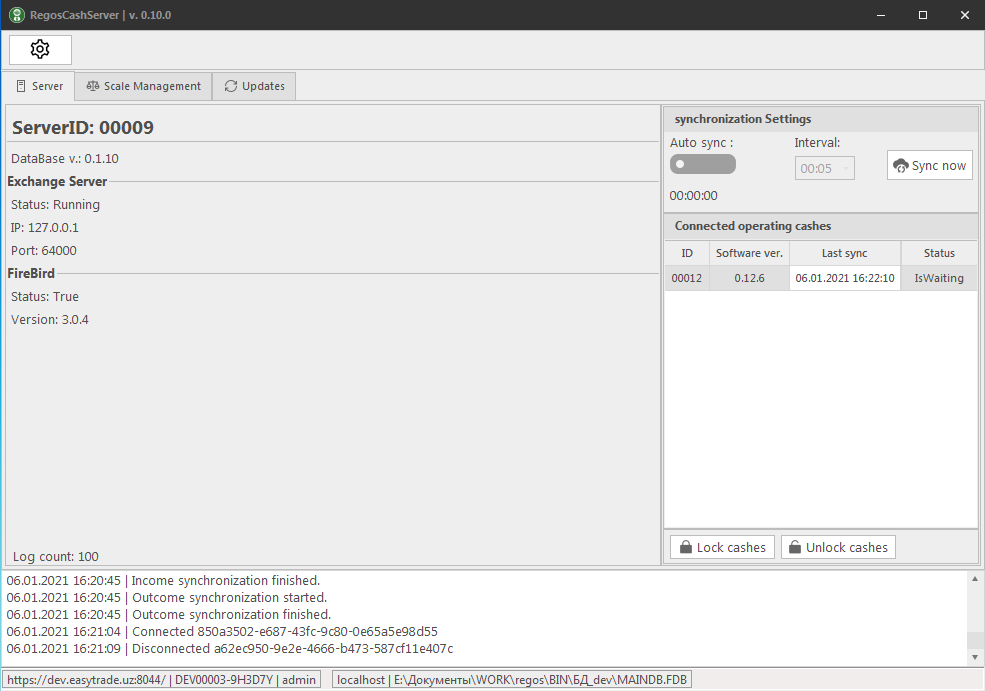Image resolution: width=985 pixels, height=691 pixels.
Task: Enable the Auto sync toggle switch
Action: 702,164
